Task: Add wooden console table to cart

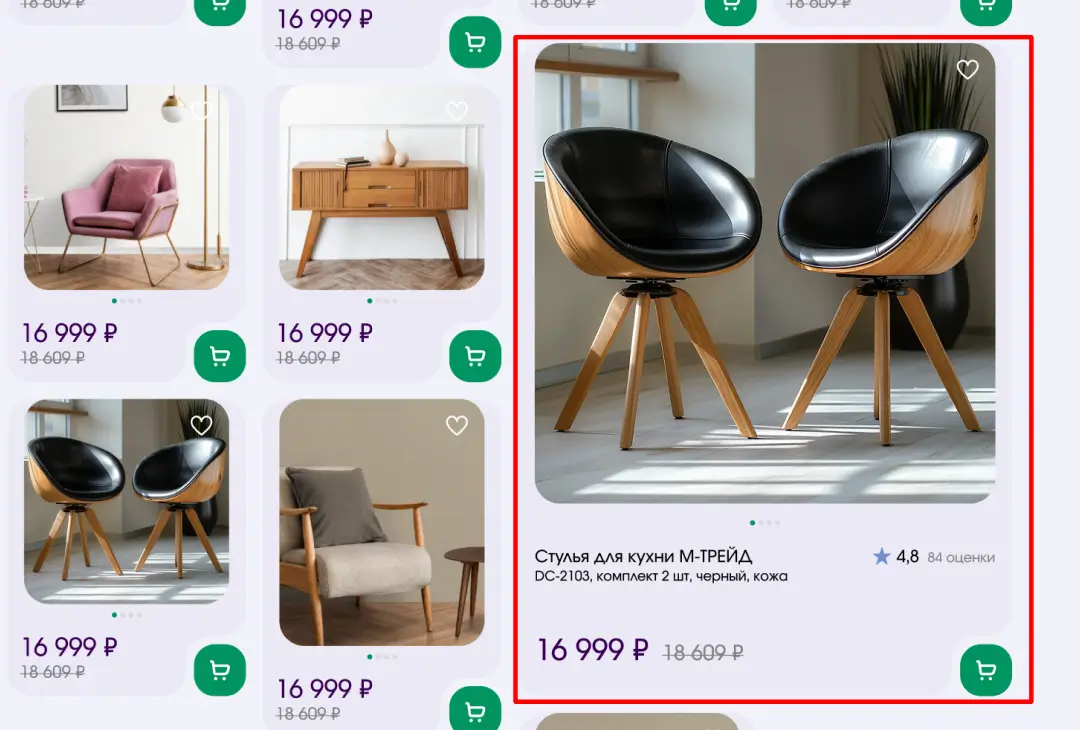Action: (475, 356)
